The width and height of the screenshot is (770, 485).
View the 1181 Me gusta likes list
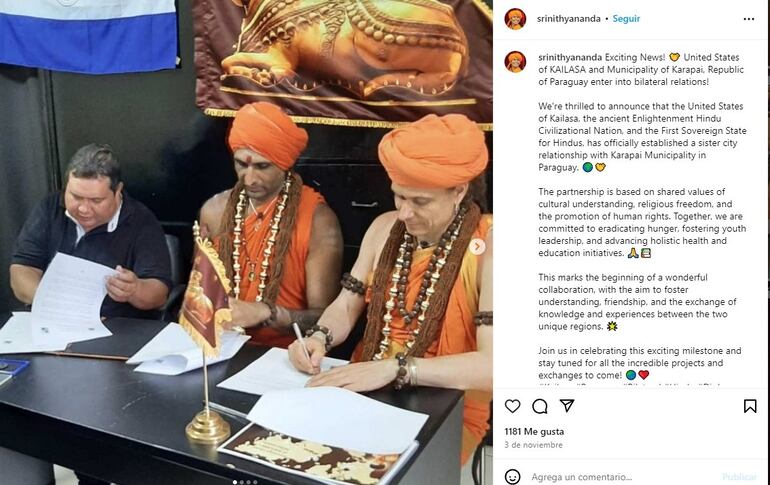point(534,431)
